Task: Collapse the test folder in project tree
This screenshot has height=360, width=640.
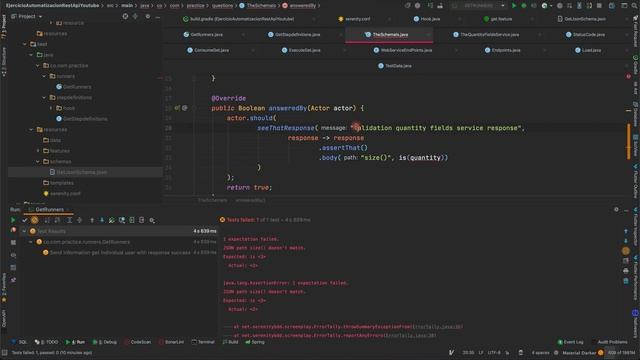Action: (25, 44)
